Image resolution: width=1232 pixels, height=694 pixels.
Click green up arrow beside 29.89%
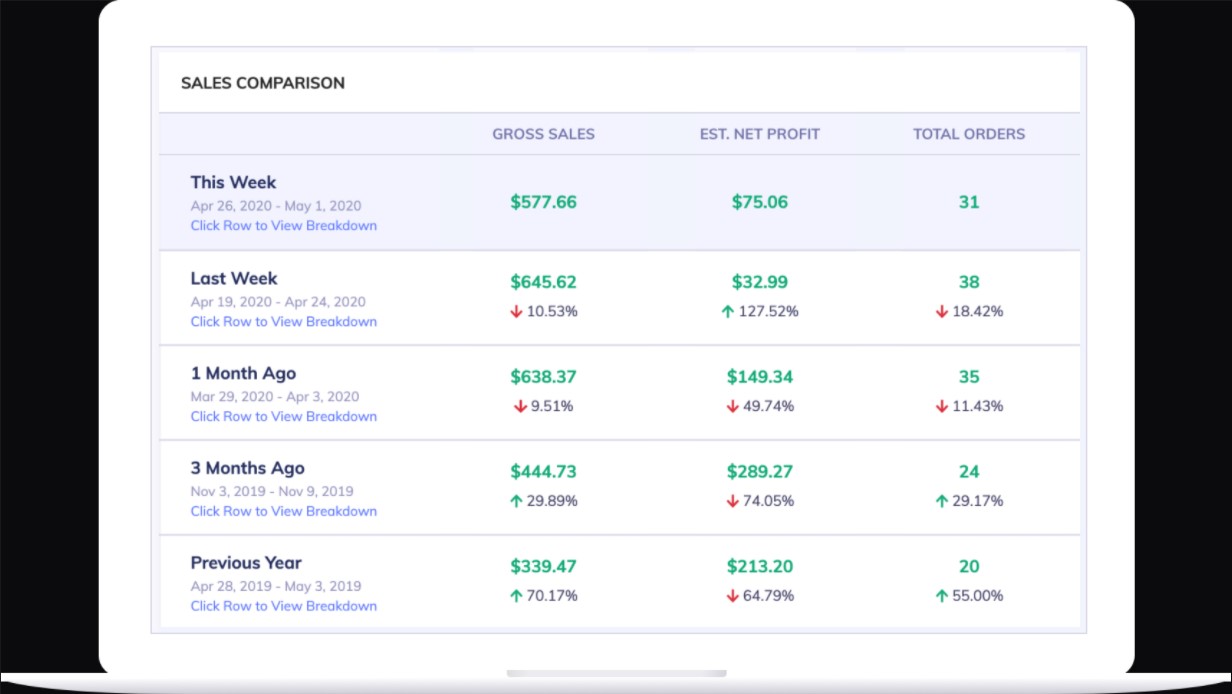tap(517, 501)
